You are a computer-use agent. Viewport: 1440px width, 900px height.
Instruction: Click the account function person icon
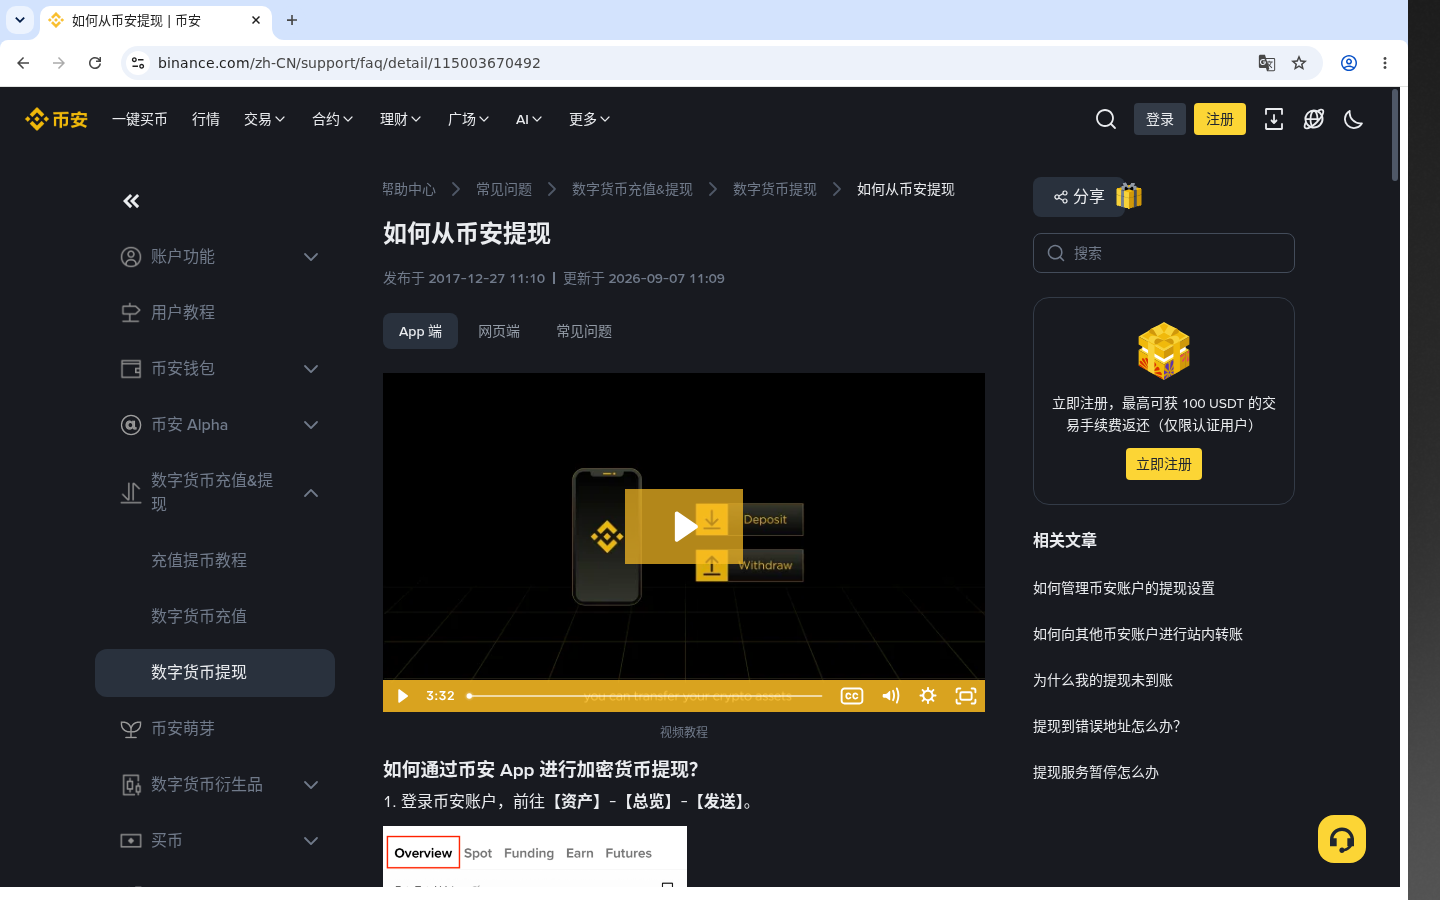131,257
